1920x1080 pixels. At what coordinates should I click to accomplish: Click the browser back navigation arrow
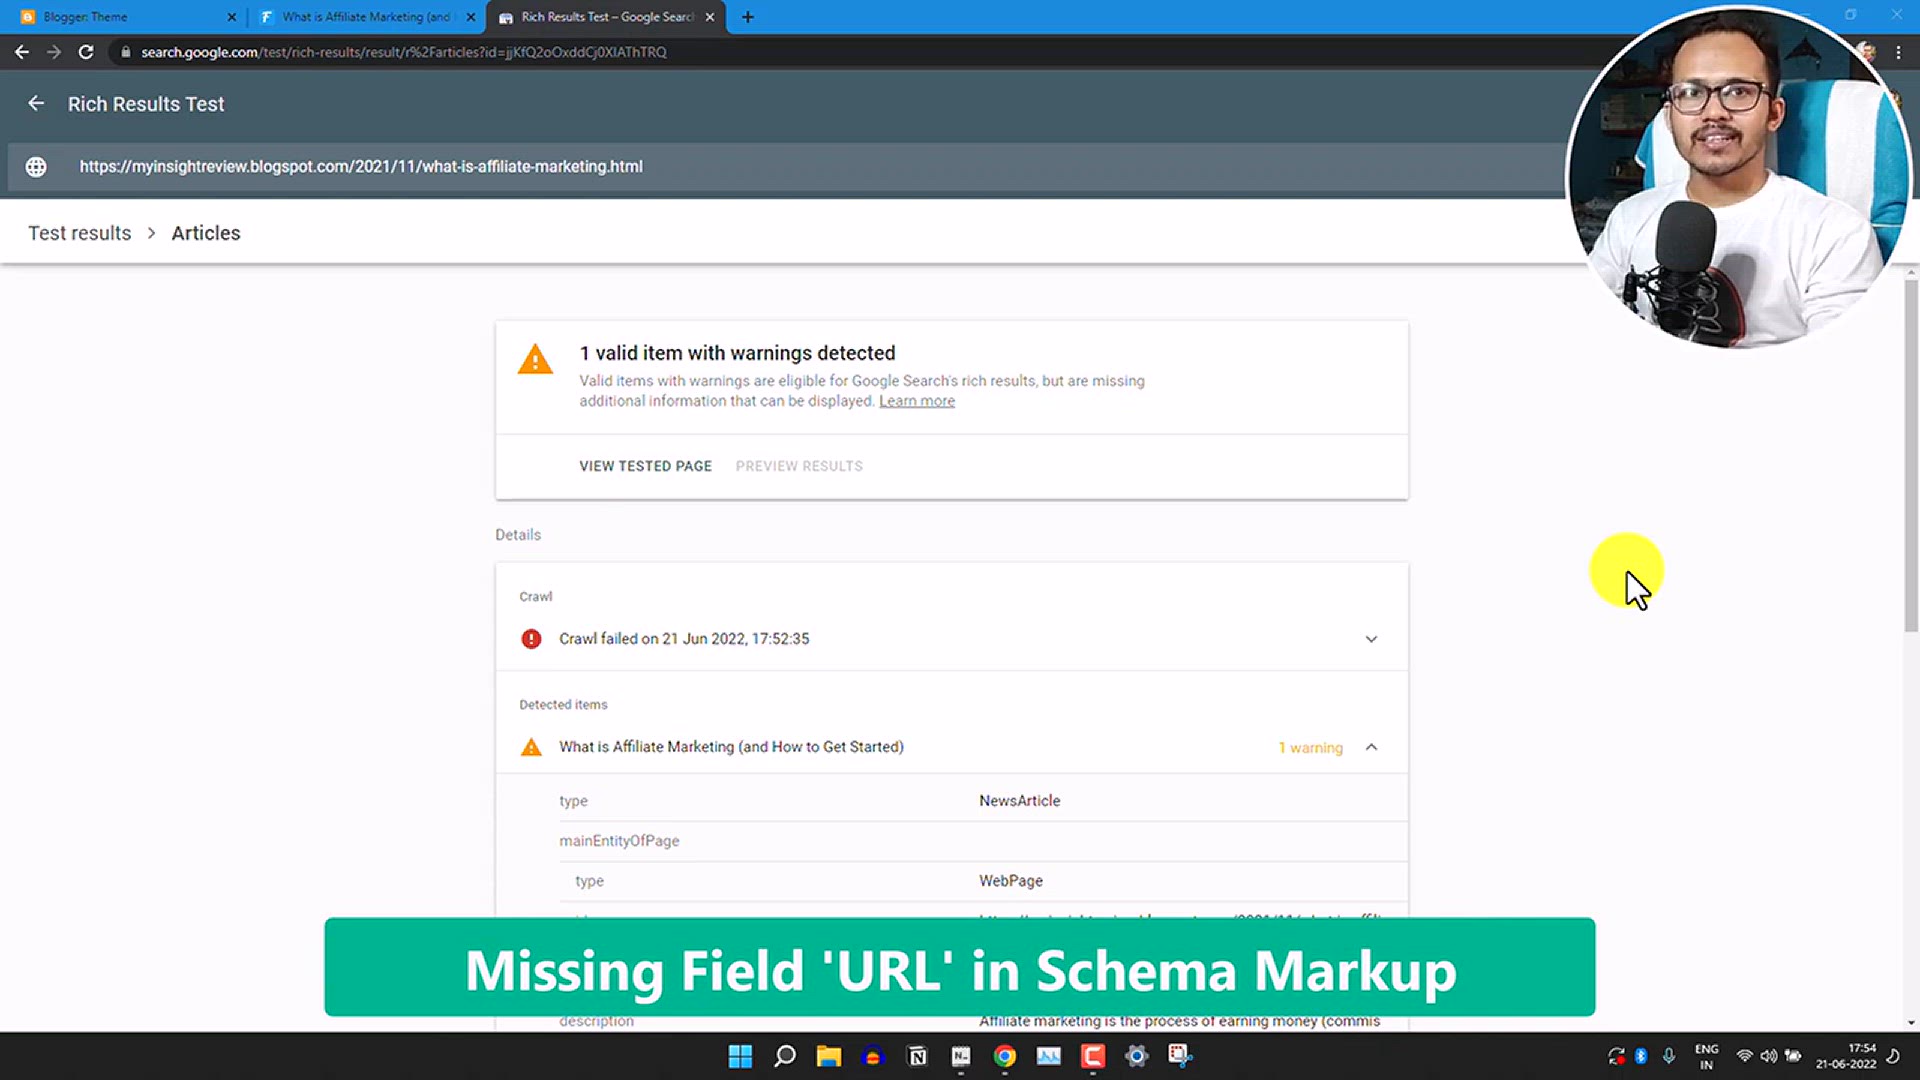tap(21, 52)
